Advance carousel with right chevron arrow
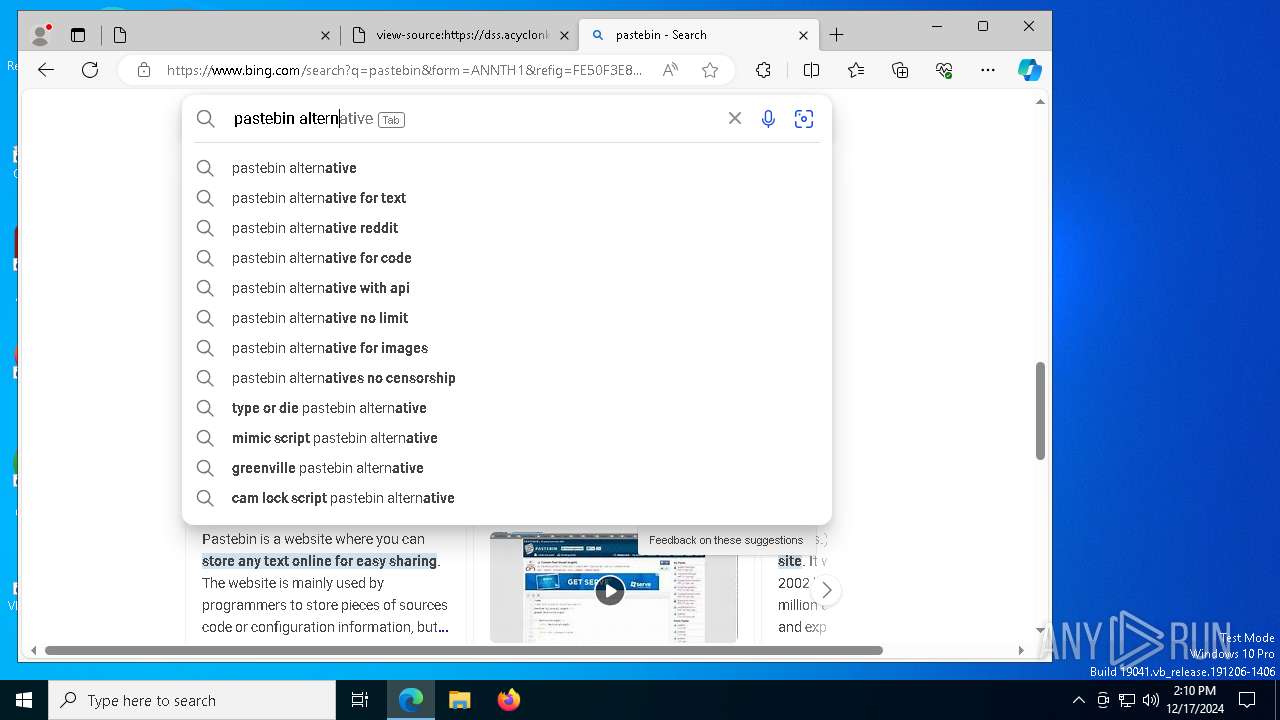This screenshot has width=1280, height=720. click(826, 590)
